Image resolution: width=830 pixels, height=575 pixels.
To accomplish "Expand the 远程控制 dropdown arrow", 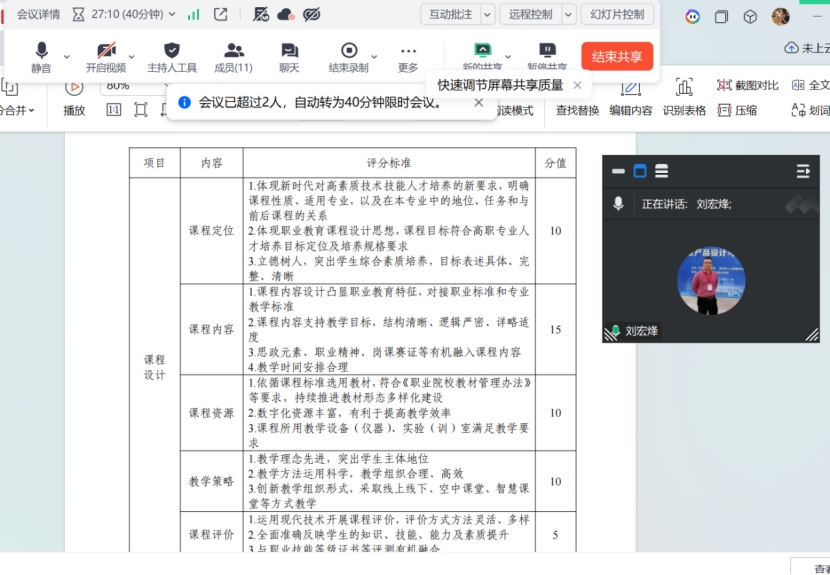I will click(x=568, y=14).
